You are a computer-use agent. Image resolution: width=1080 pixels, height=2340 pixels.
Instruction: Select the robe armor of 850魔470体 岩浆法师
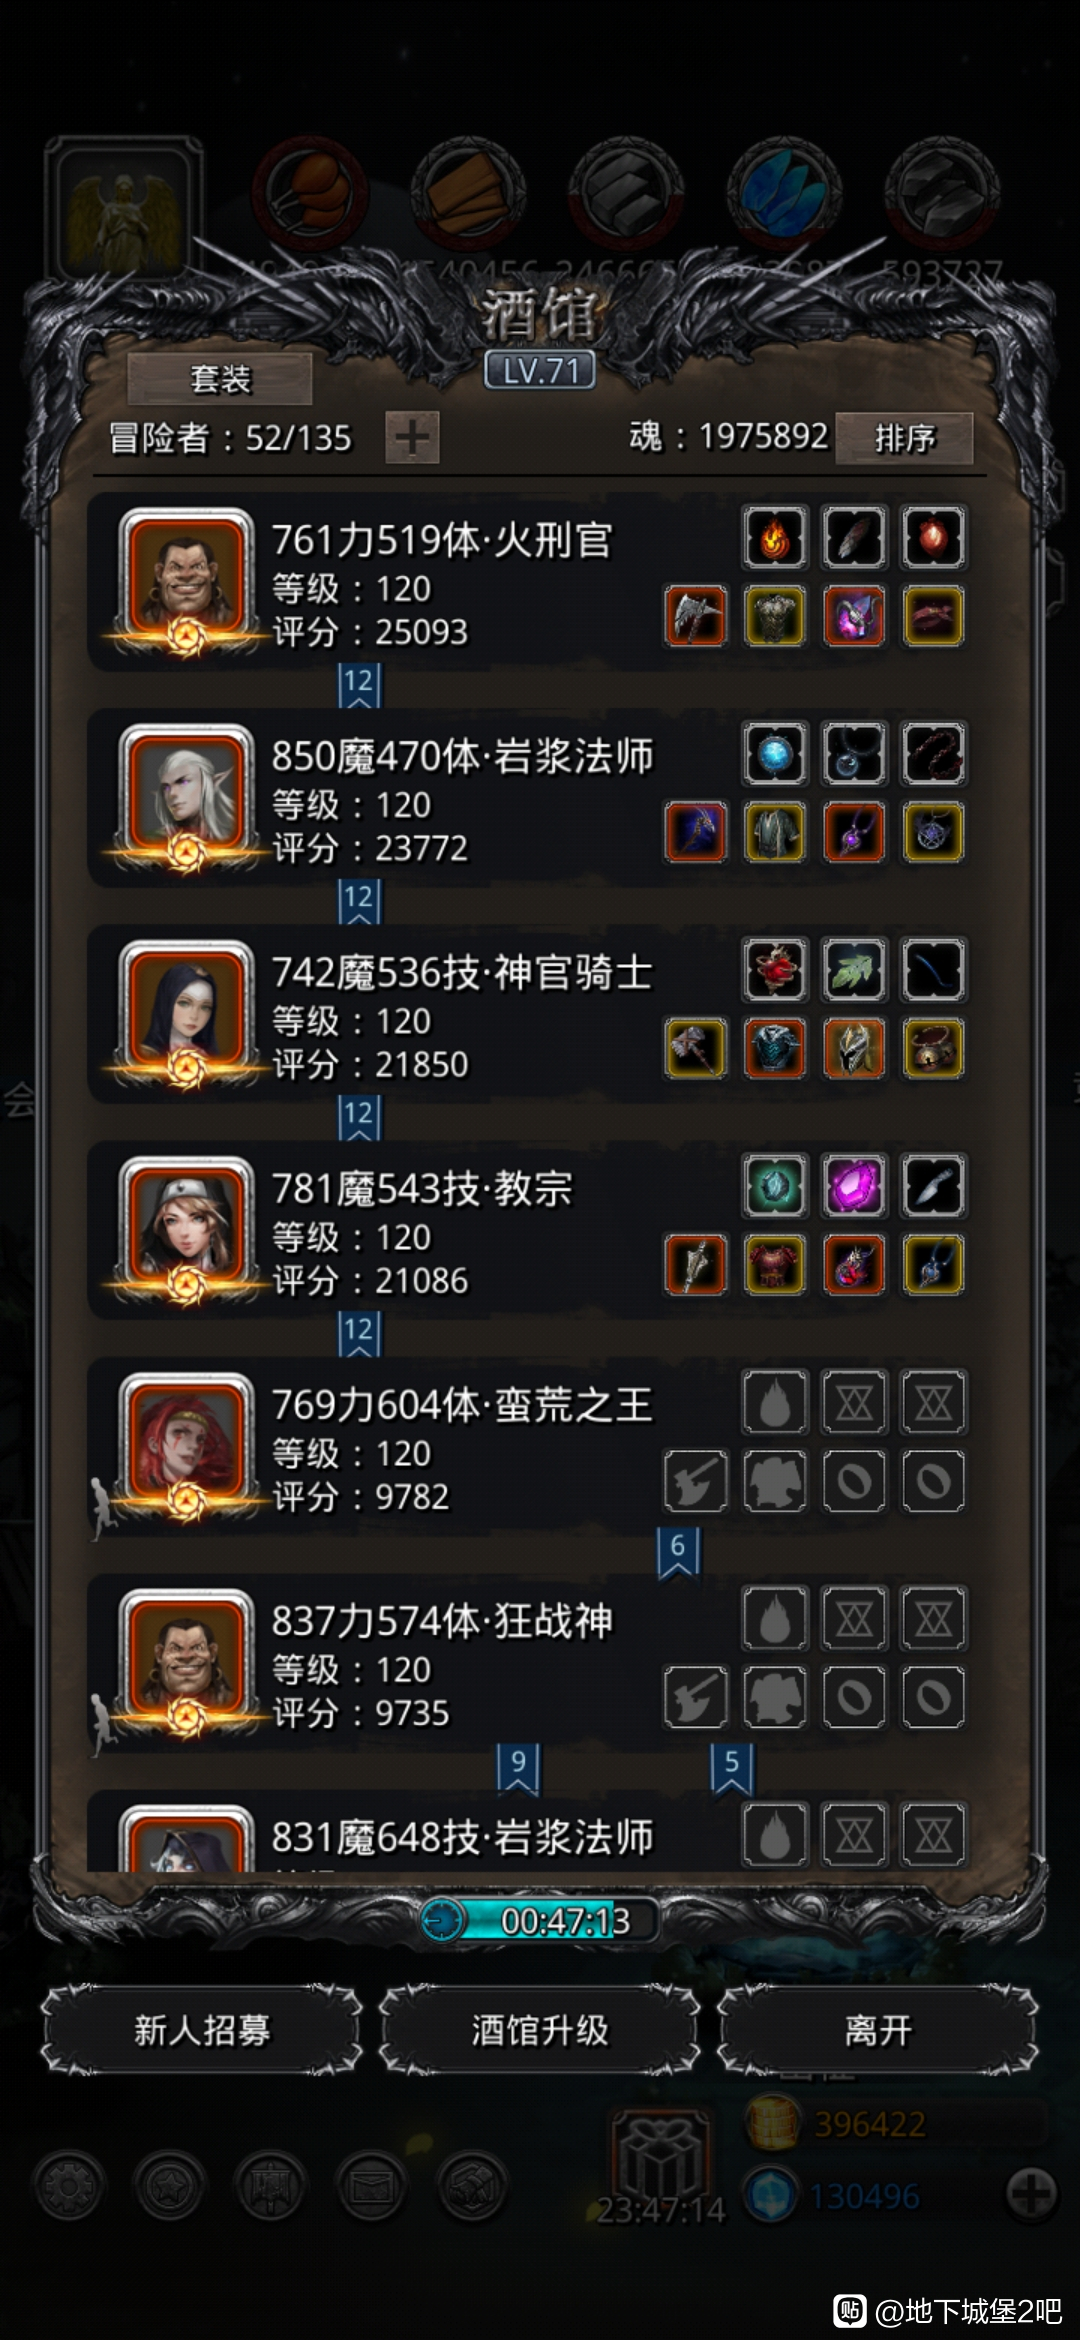point(775,832)
